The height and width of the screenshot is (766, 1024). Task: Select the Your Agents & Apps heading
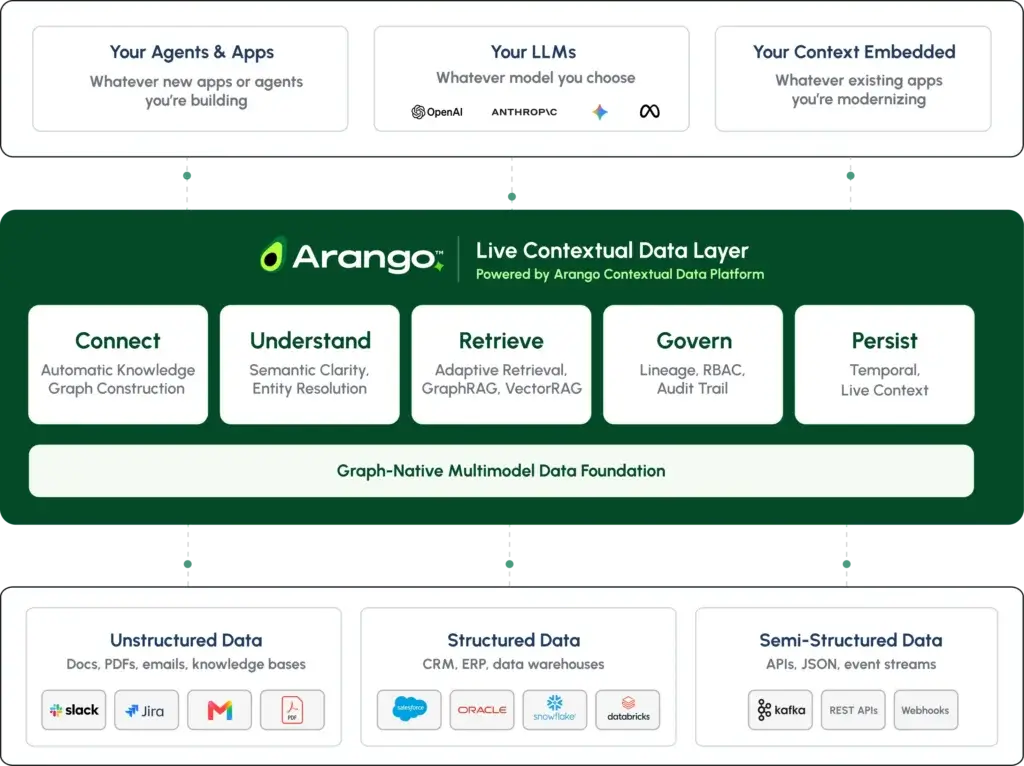[x=192, y=52]
